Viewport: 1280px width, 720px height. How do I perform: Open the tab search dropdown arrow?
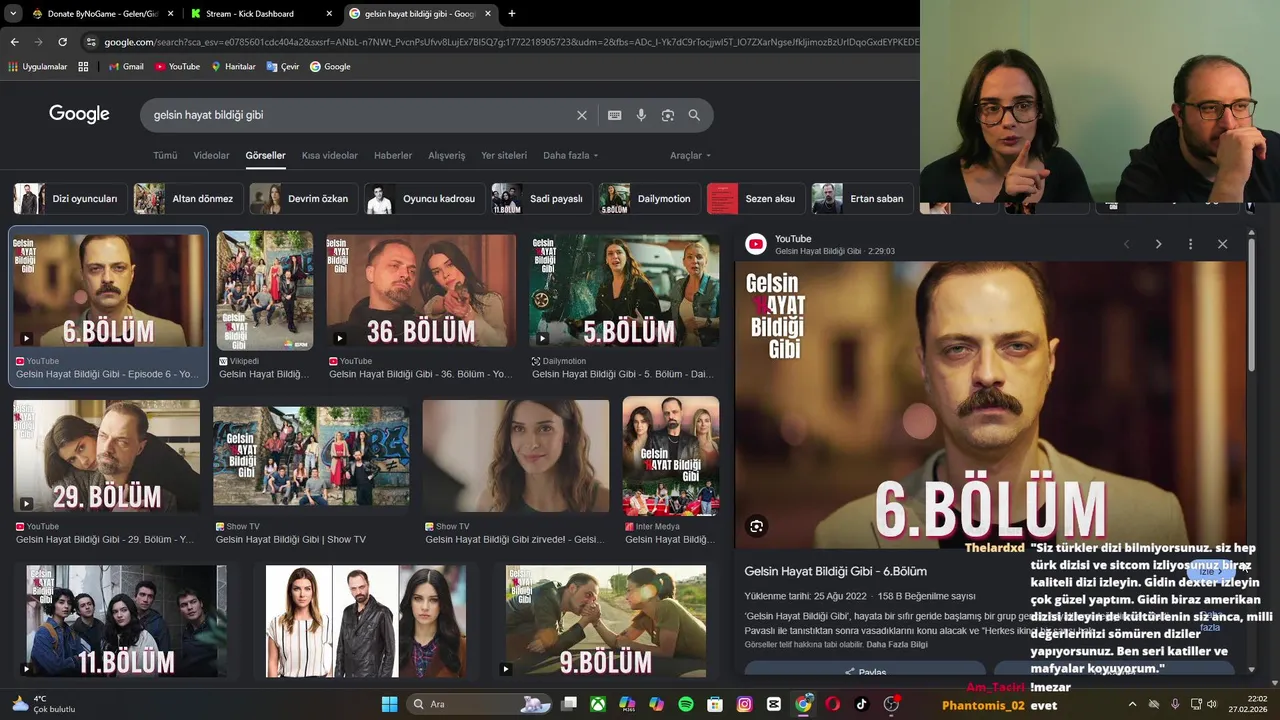(11, 14)
